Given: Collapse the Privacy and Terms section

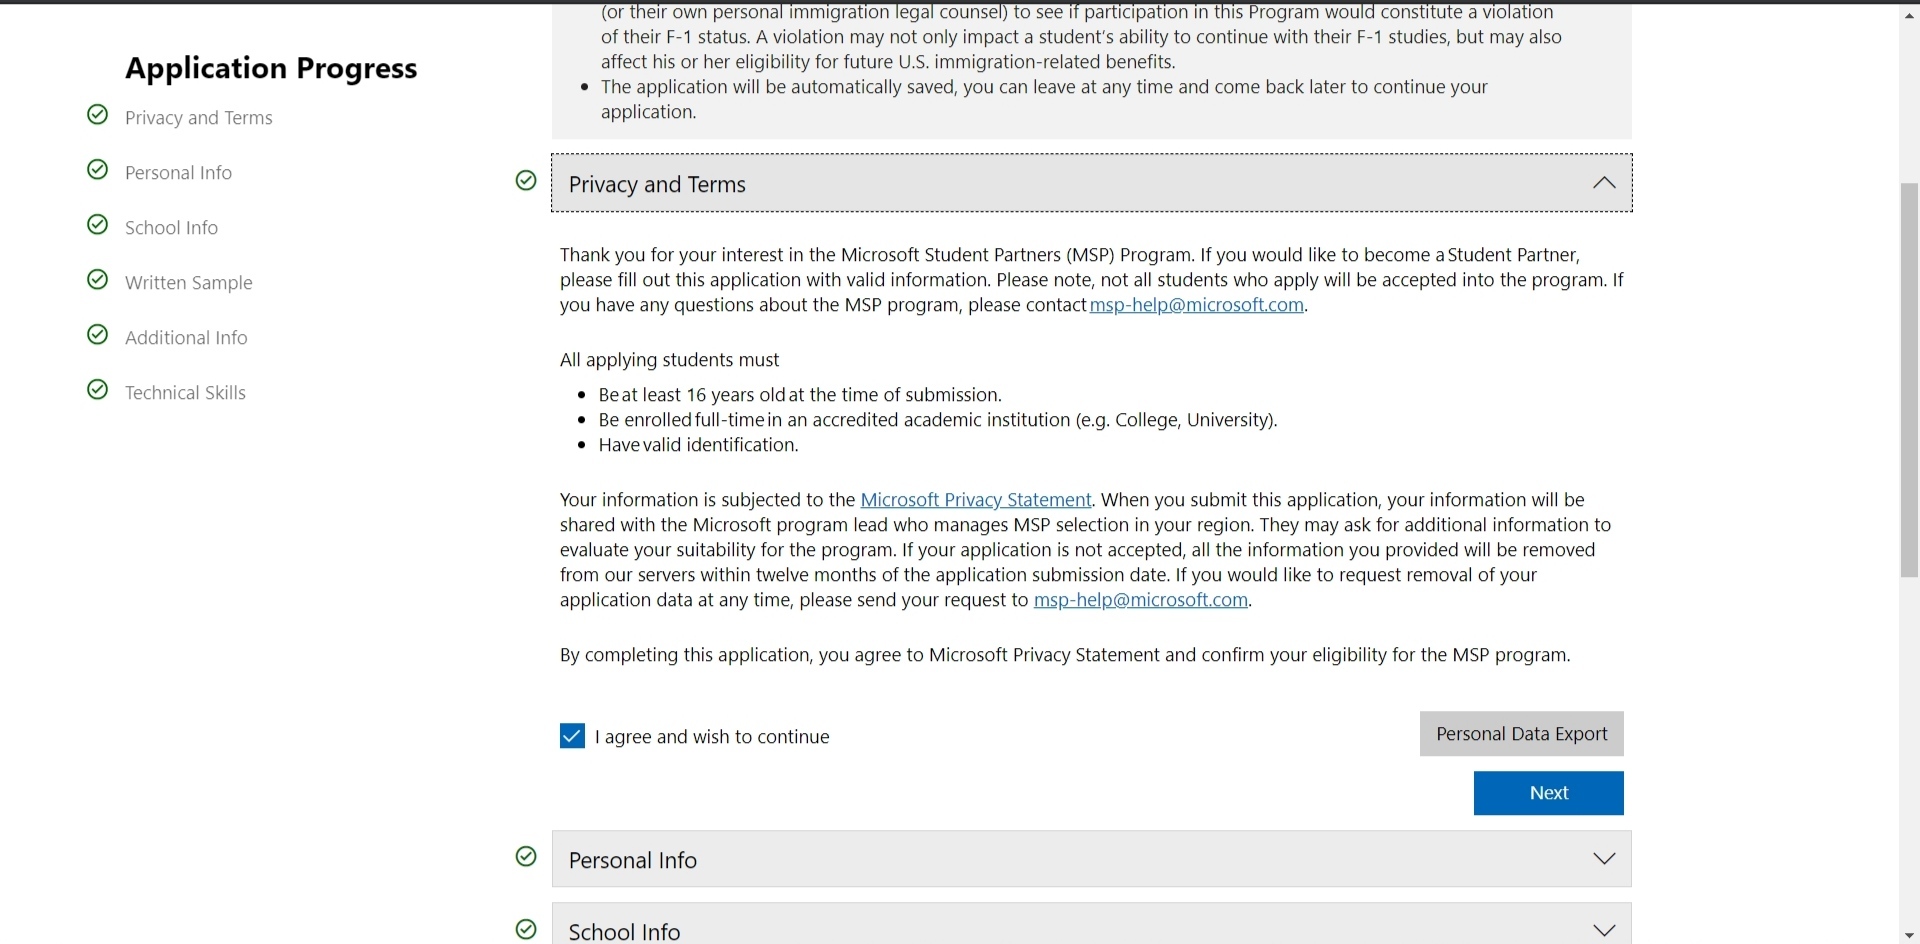Looking at the screenshot, I should click(1604, 183).
